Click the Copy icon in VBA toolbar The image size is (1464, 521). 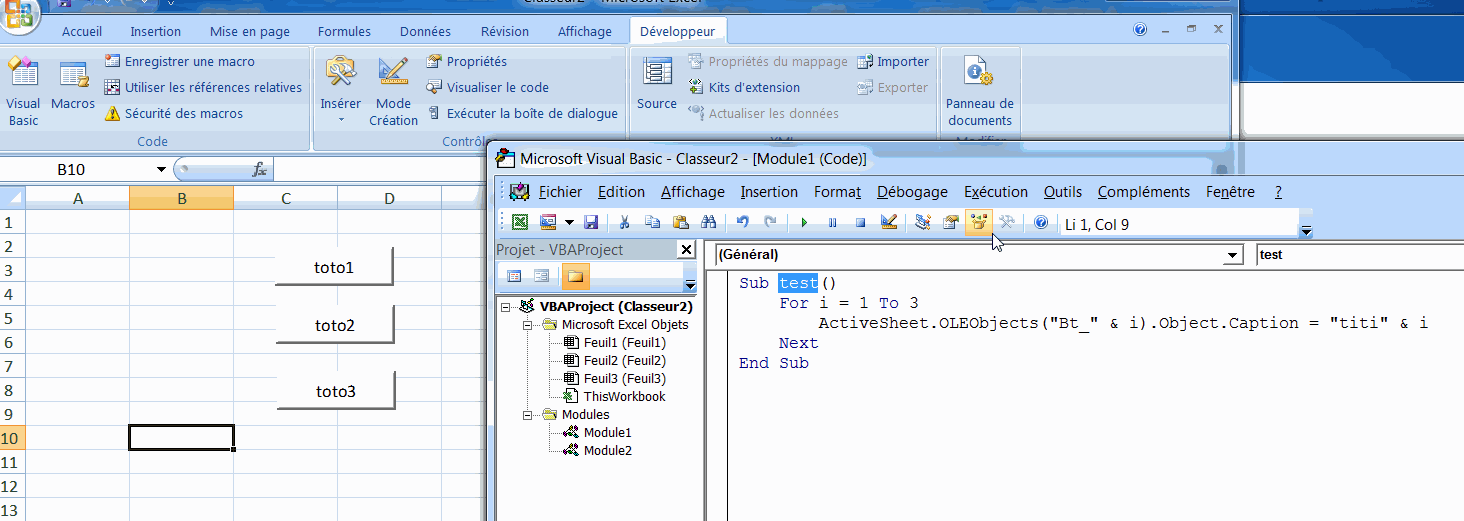[652, 222]
